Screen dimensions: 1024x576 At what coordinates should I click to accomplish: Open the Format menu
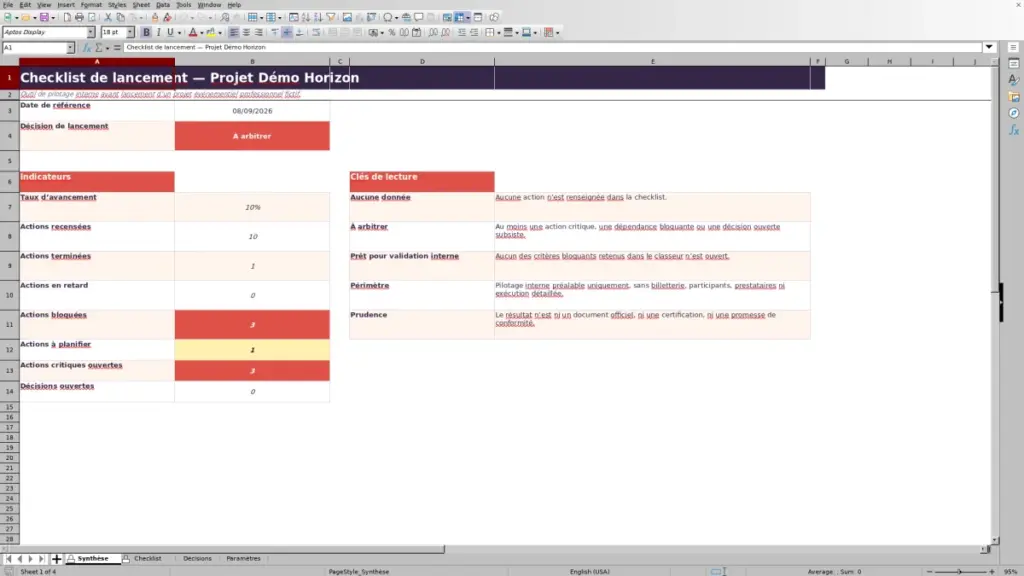(x=91, y=5)
